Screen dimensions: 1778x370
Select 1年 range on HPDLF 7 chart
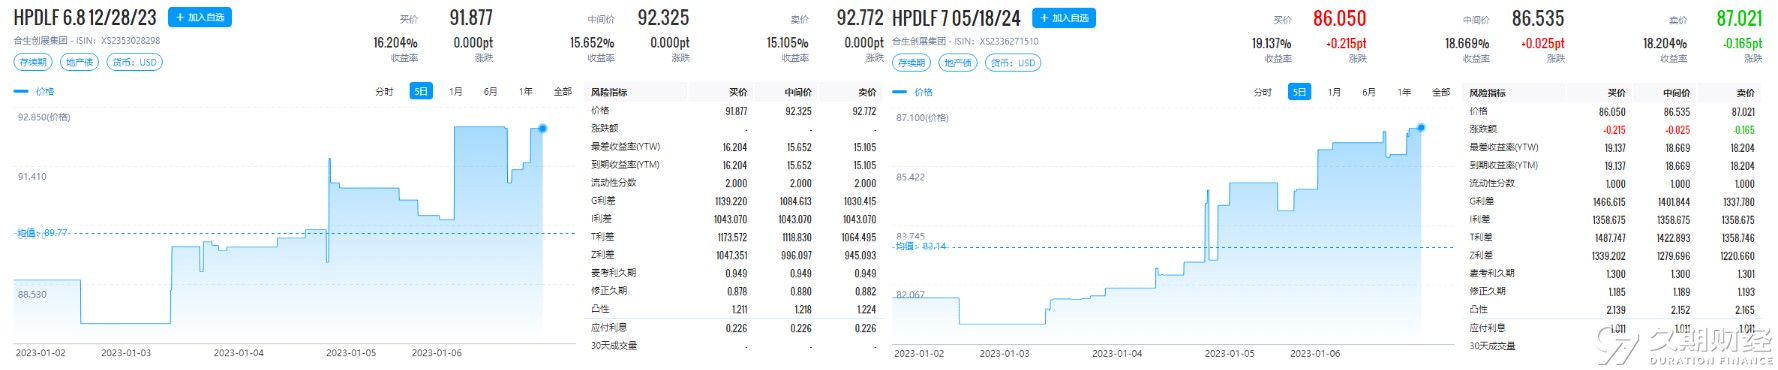point(1405,92)
